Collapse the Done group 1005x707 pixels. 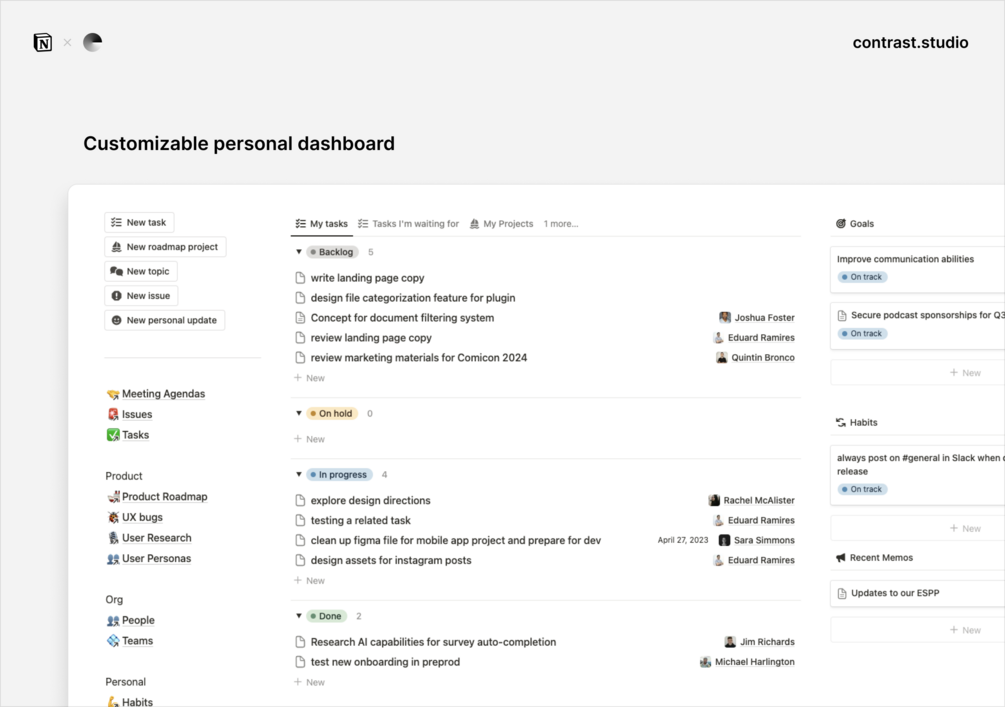(x=299, y=616)
